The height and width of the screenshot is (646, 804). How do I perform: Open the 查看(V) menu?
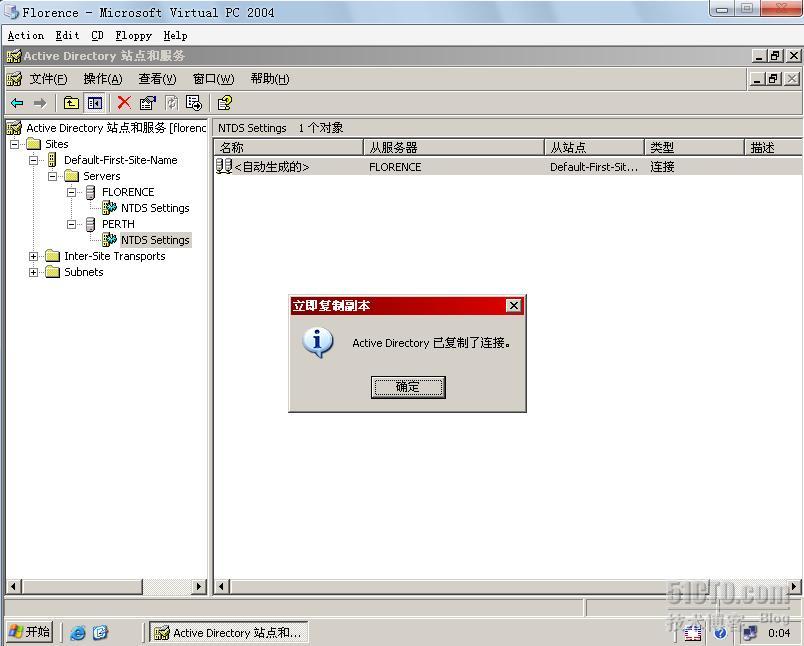pyautogui.click(x=157, y=79)
